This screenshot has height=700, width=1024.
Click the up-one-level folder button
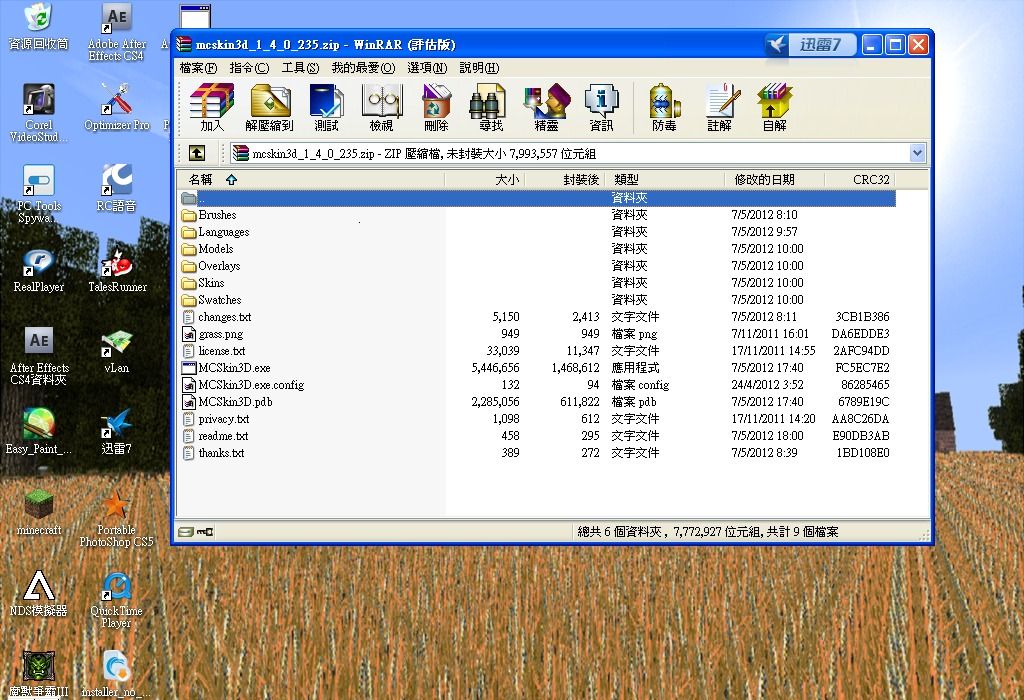(x=197, y=153)
